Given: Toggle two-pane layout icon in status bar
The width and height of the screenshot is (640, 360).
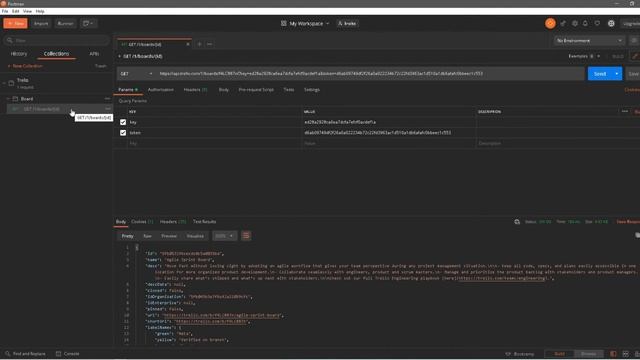Looking at the screenshot, I should pos(613,354).
